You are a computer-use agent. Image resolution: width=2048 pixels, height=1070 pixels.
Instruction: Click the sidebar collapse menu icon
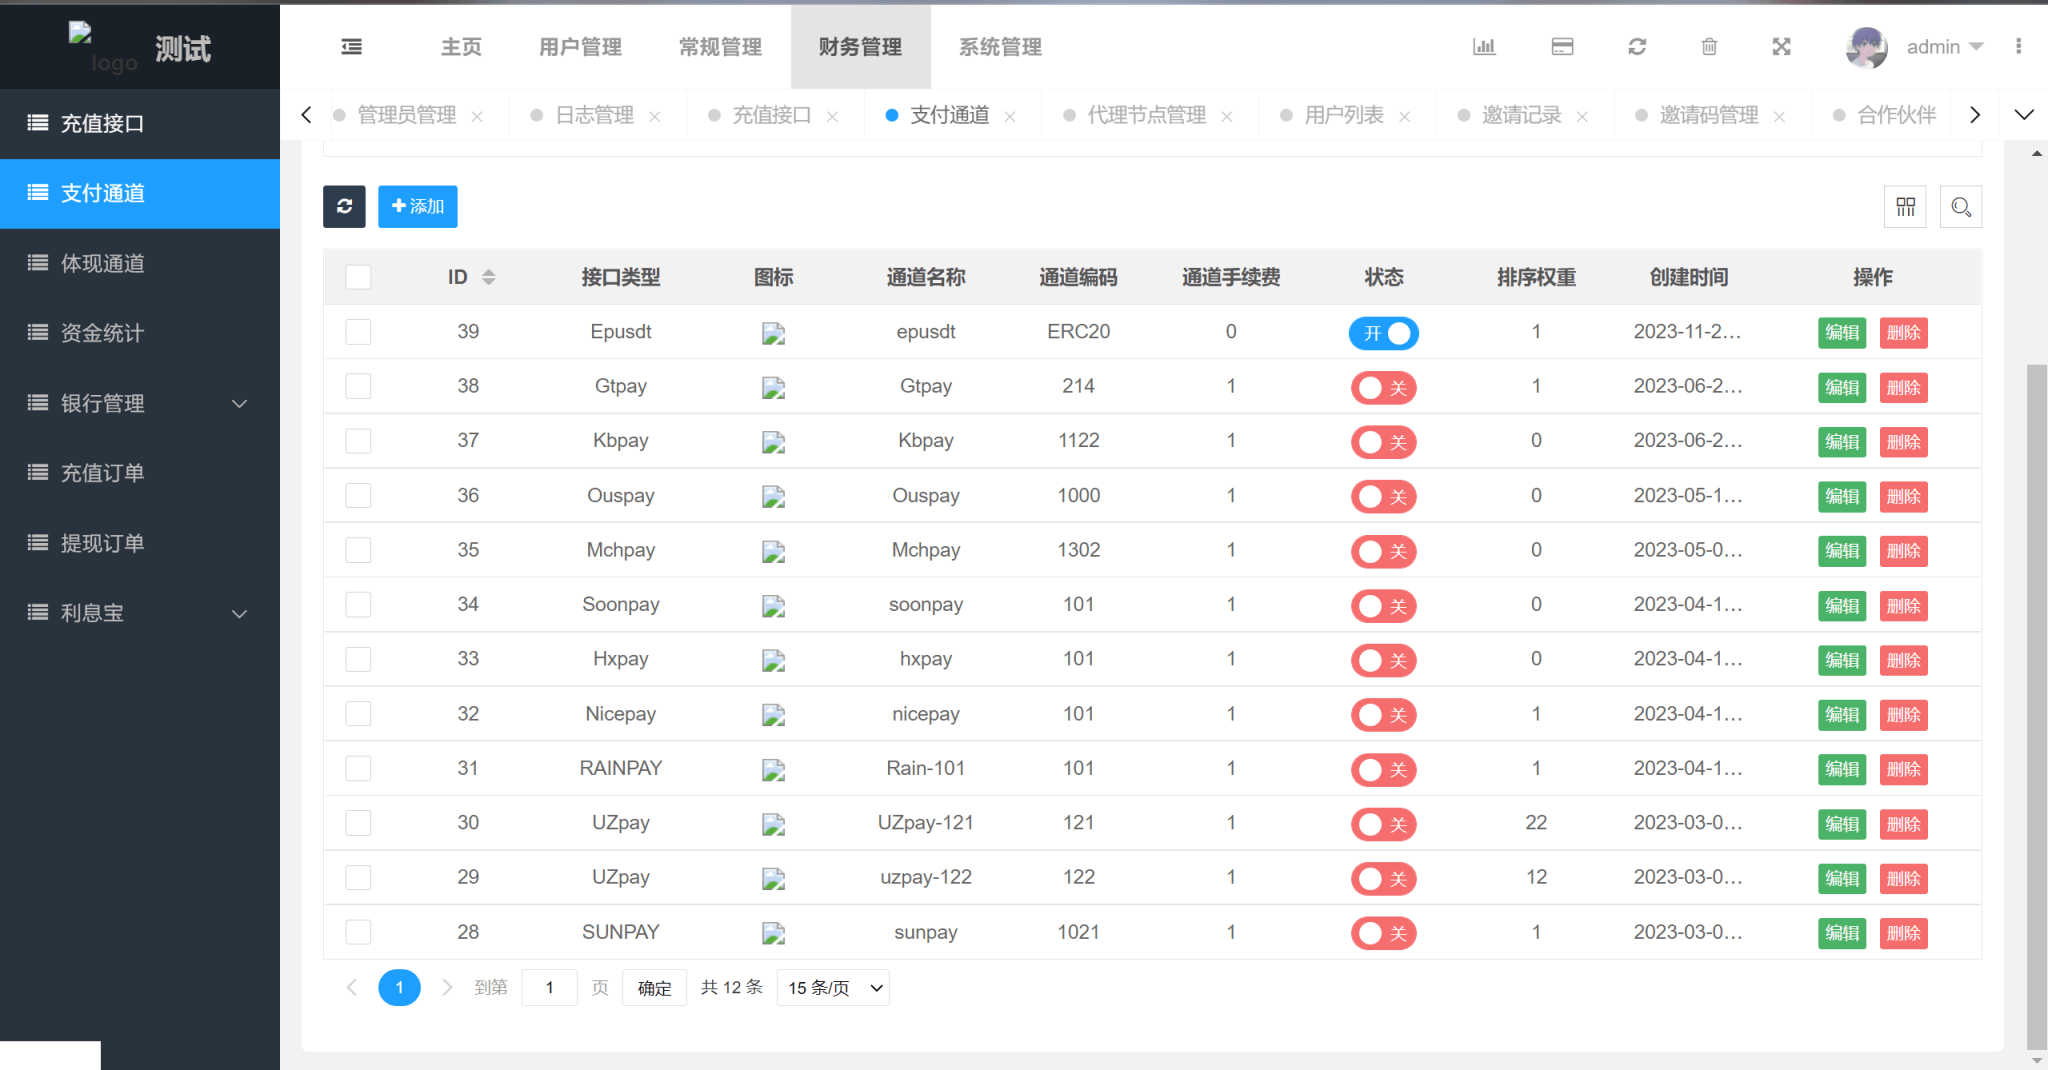pos(352,47)
